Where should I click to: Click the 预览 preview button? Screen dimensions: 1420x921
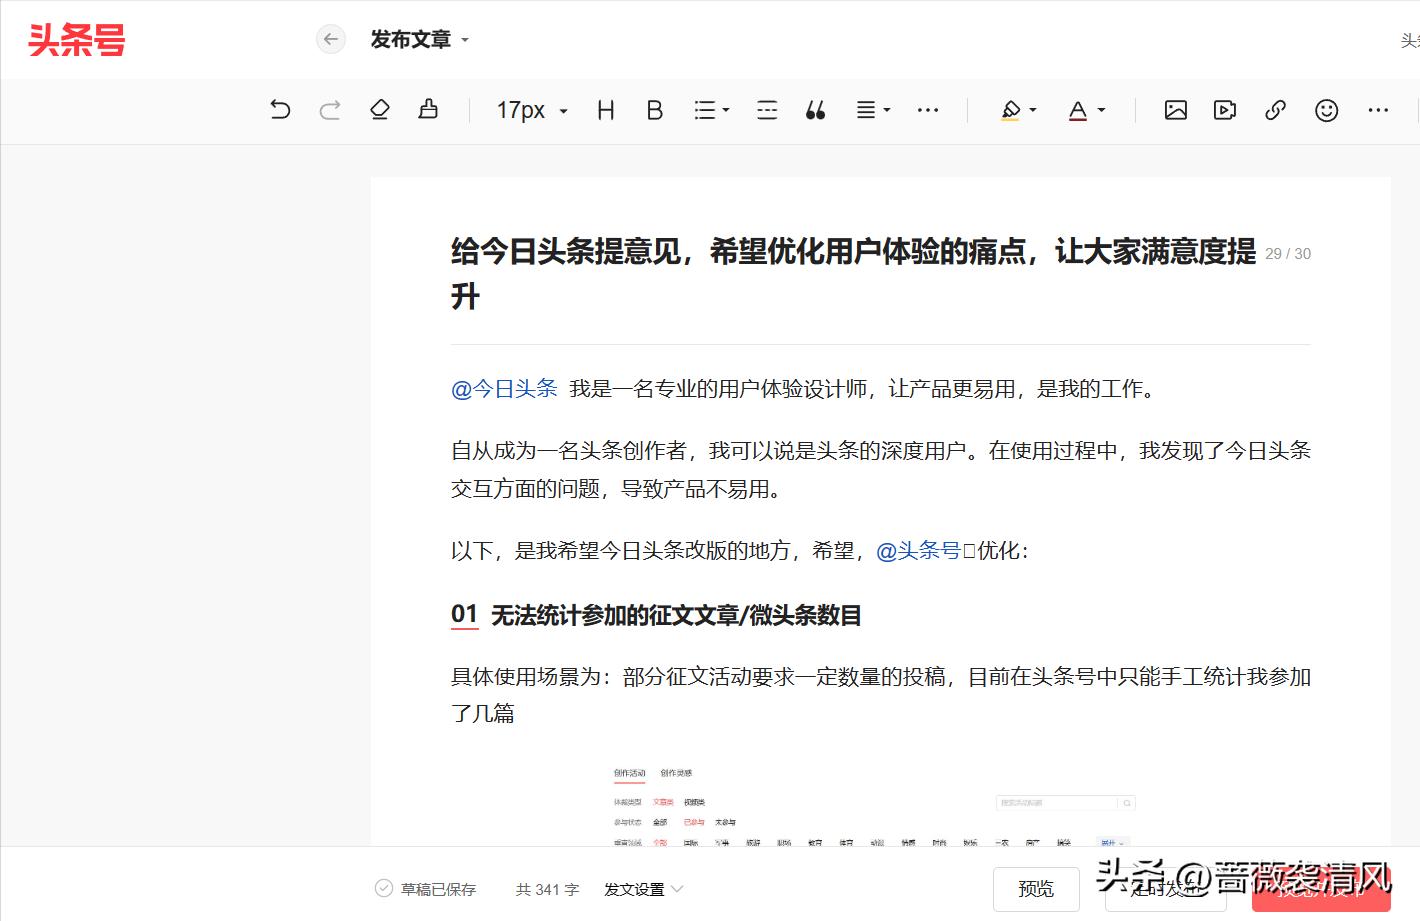pos(1036,888)
